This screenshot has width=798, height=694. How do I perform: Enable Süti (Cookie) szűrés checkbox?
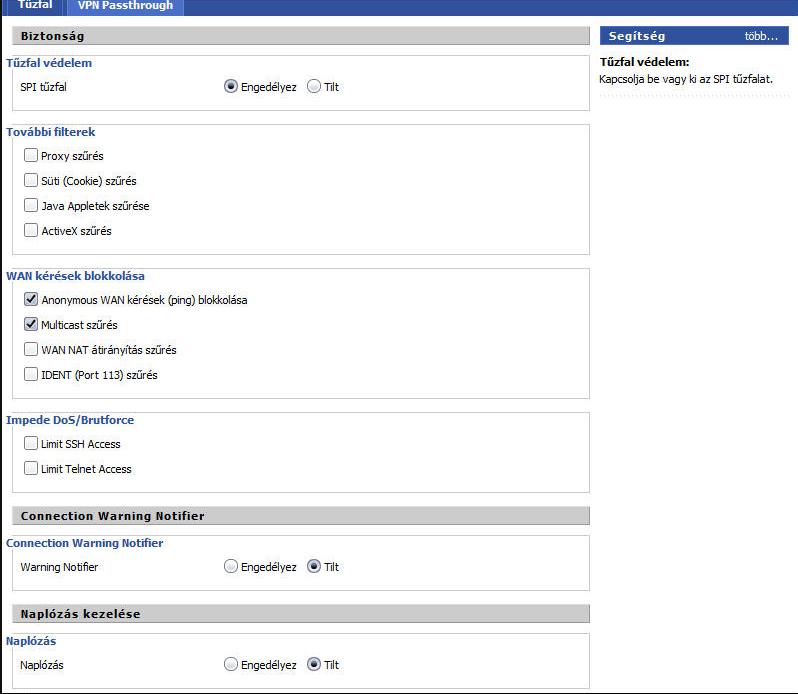31,180
